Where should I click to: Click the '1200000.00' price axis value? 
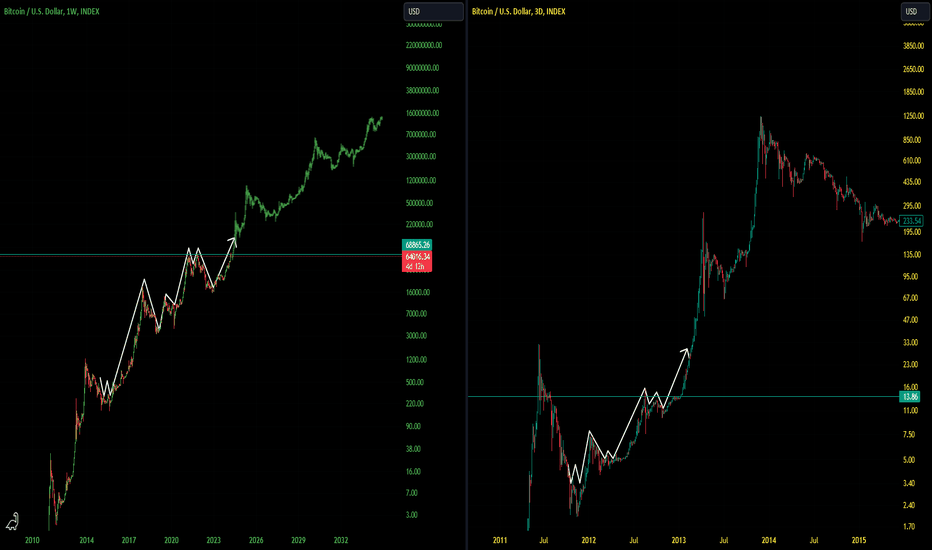pos(421,180)
